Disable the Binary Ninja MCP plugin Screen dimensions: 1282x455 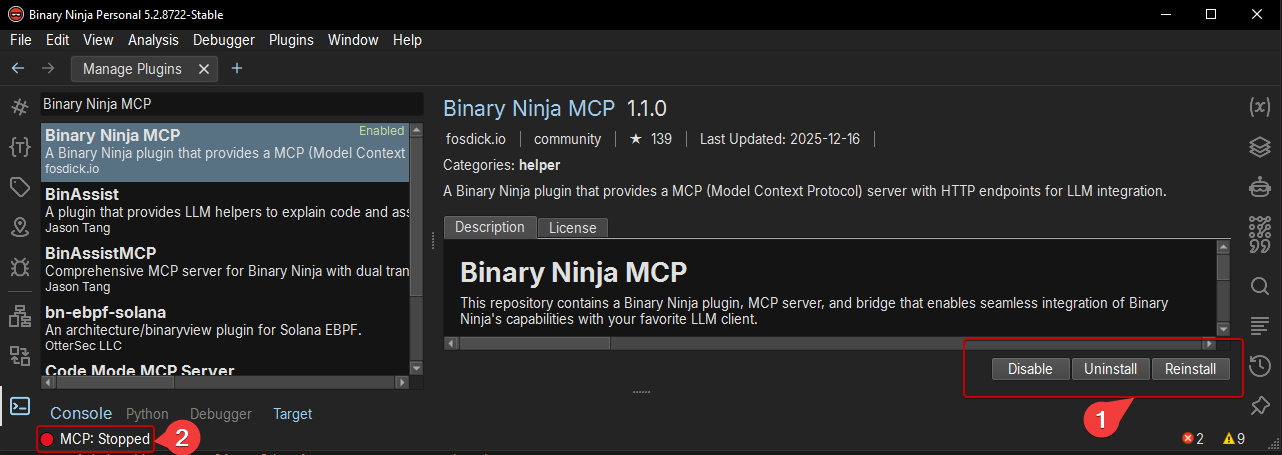[1030, 369]
